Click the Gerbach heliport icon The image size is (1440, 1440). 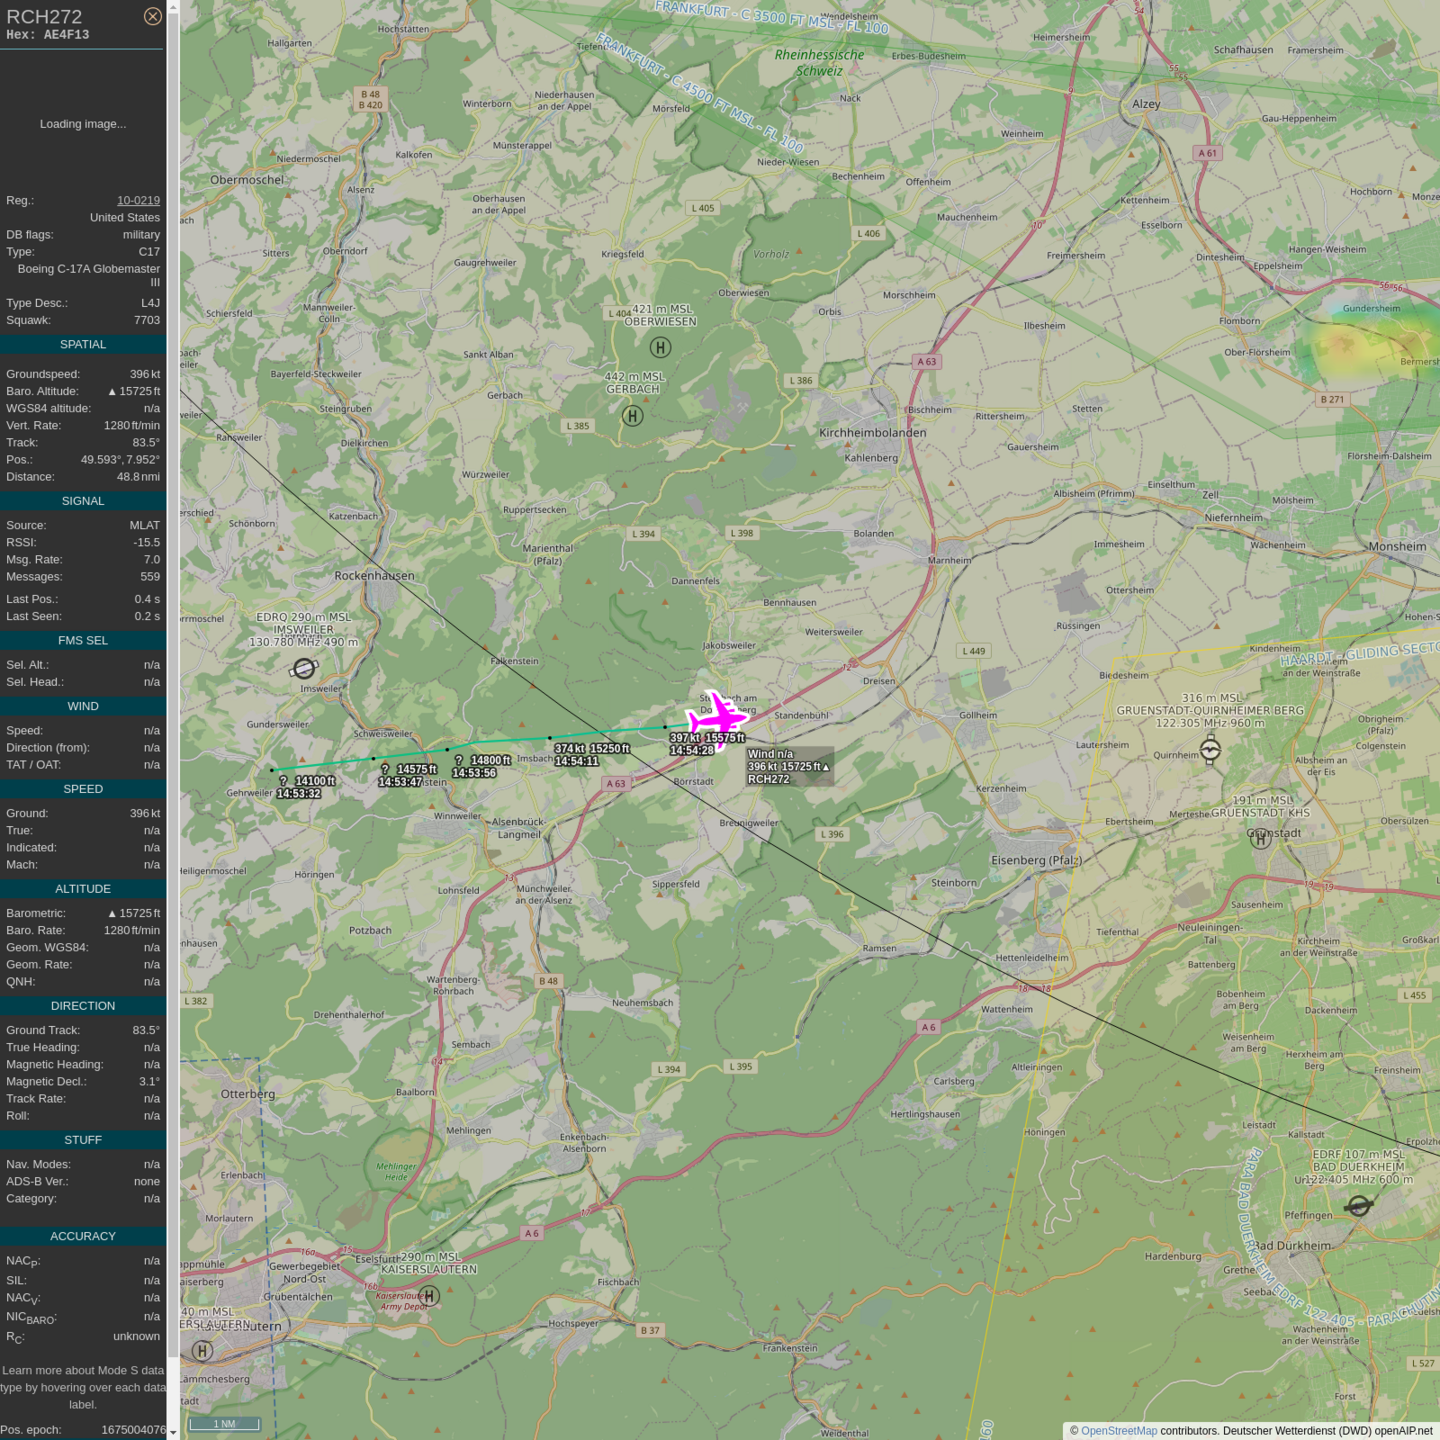click(632, 416)
